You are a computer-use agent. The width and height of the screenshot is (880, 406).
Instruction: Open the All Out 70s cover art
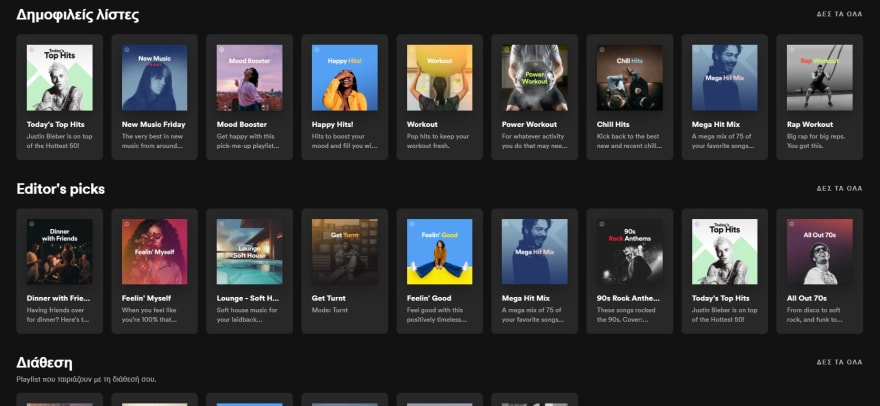click(x=819, y=252)
